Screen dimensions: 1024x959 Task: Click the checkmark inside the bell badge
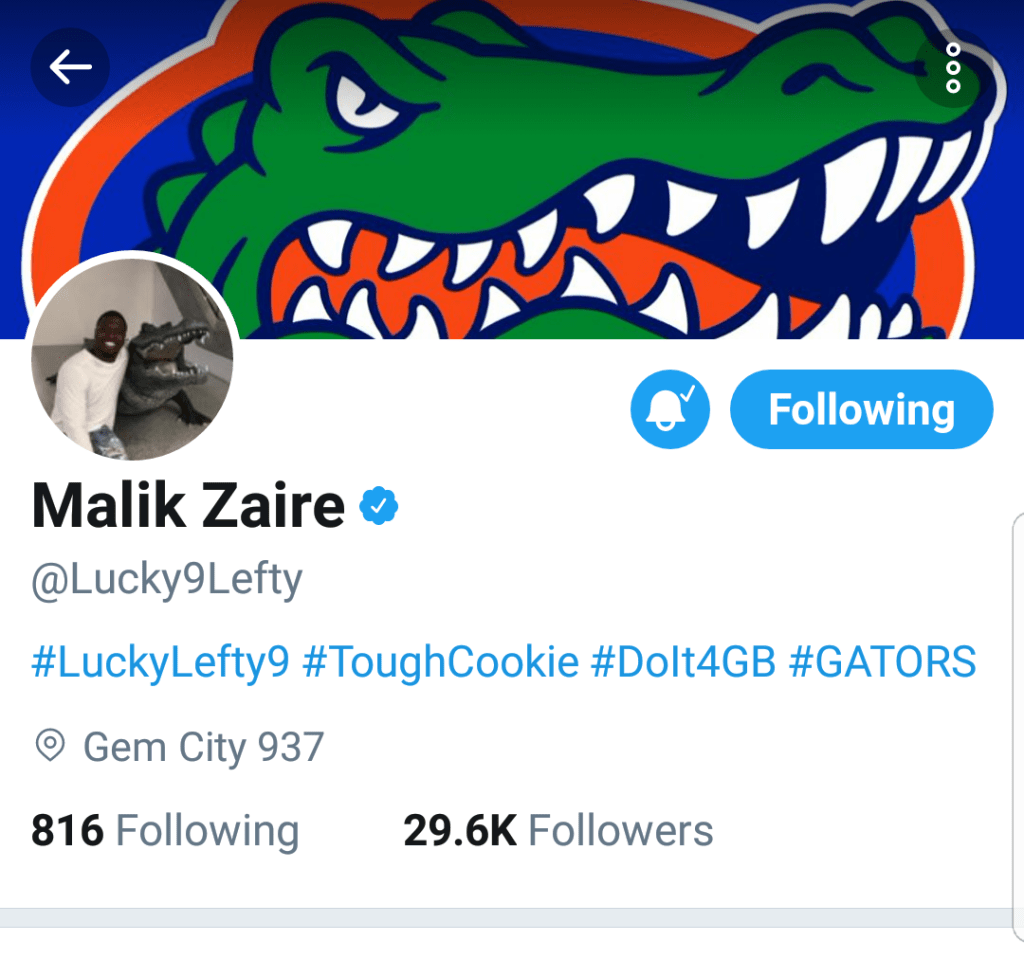(x=687, y=393)
